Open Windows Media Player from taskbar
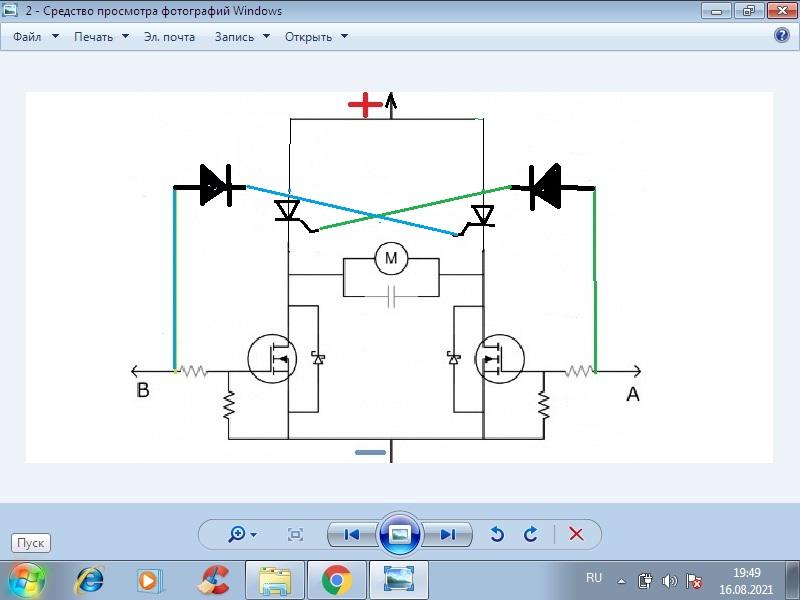The height and width of the screenshot is (600, 800). (148, 581)
